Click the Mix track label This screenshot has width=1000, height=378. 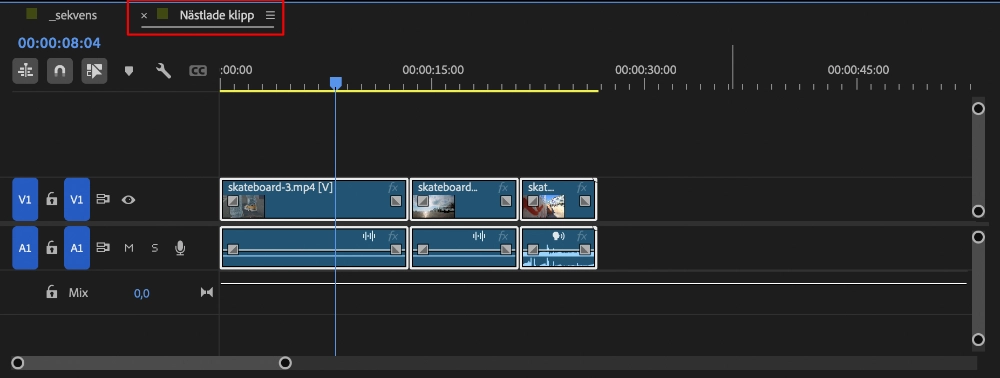click(78, 293)
